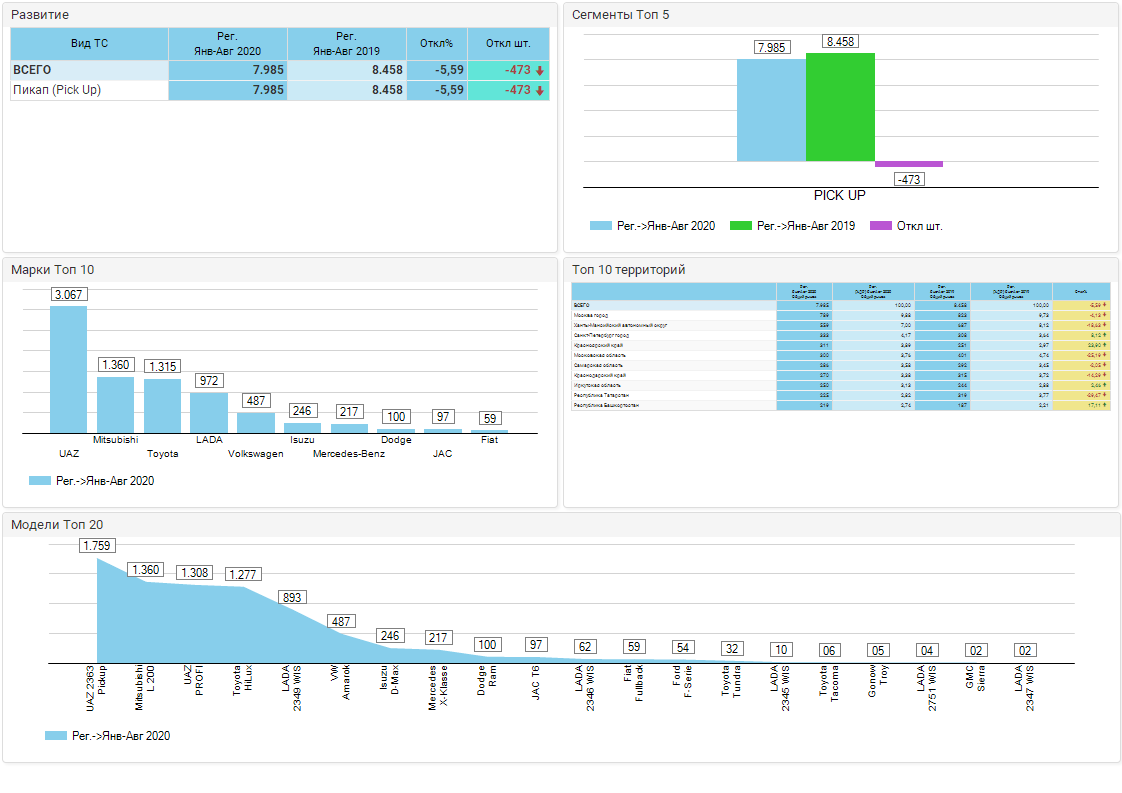The width and height of the screenshot is (1122, 793).
Task: Click legend swatch under Марки Топ 10
Action: (40, 481)
